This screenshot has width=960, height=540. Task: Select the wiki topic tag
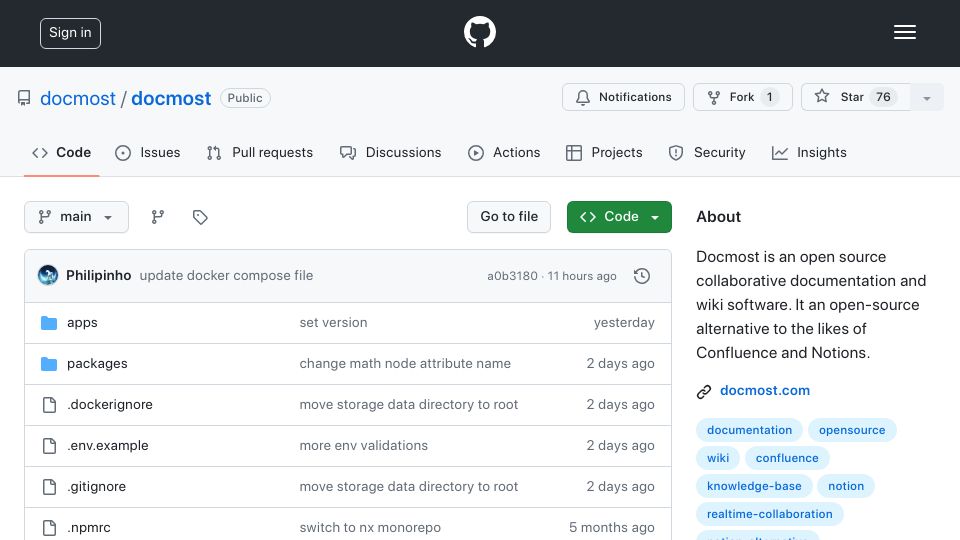718,459
